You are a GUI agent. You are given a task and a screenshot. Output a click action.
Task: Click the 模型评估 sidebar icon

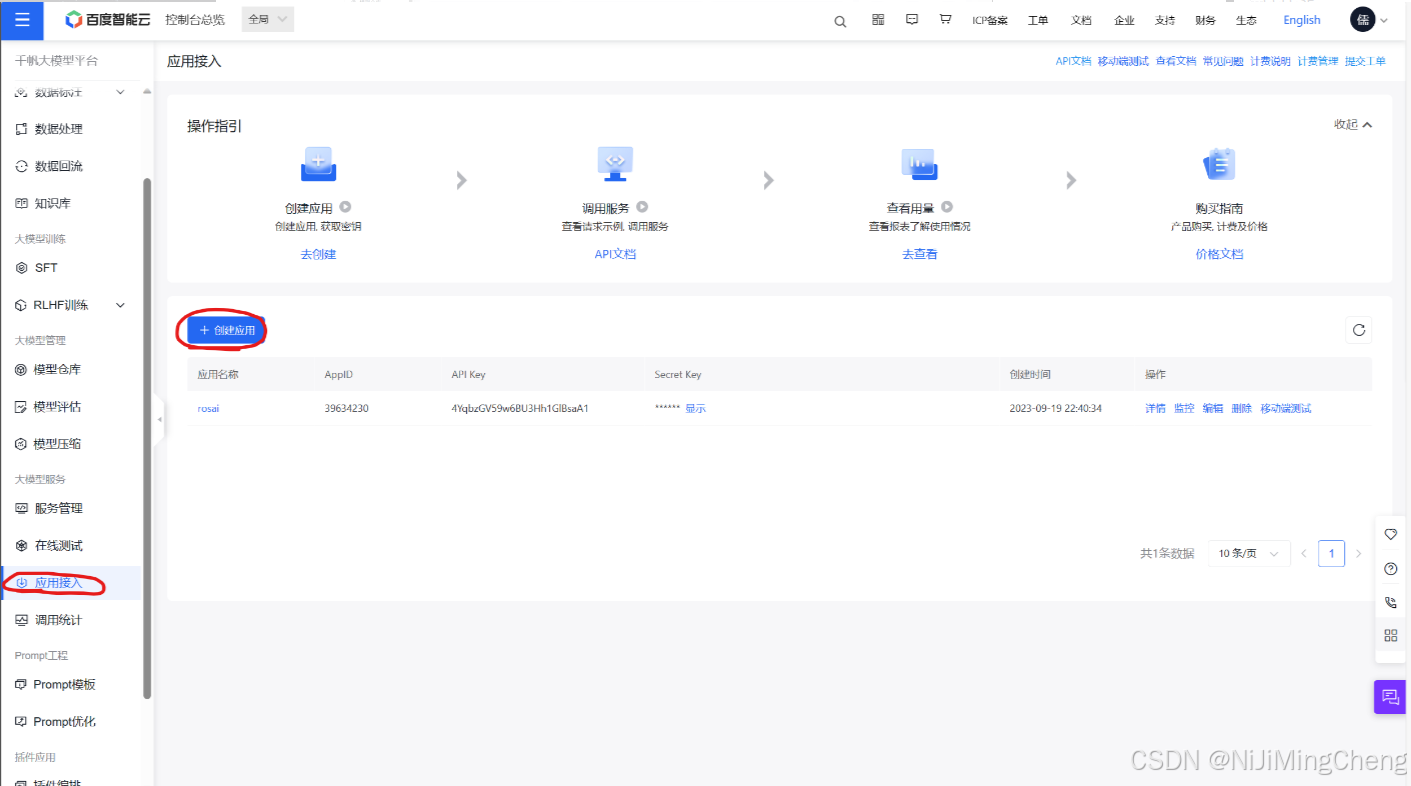click(x=22, y=407)
